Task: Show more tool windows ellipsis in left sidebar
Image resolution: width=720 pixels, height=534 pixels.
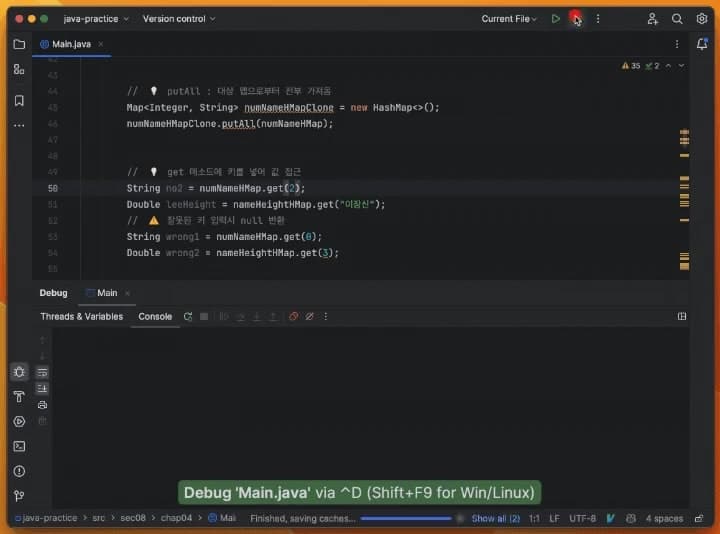Action: (19, 125)
